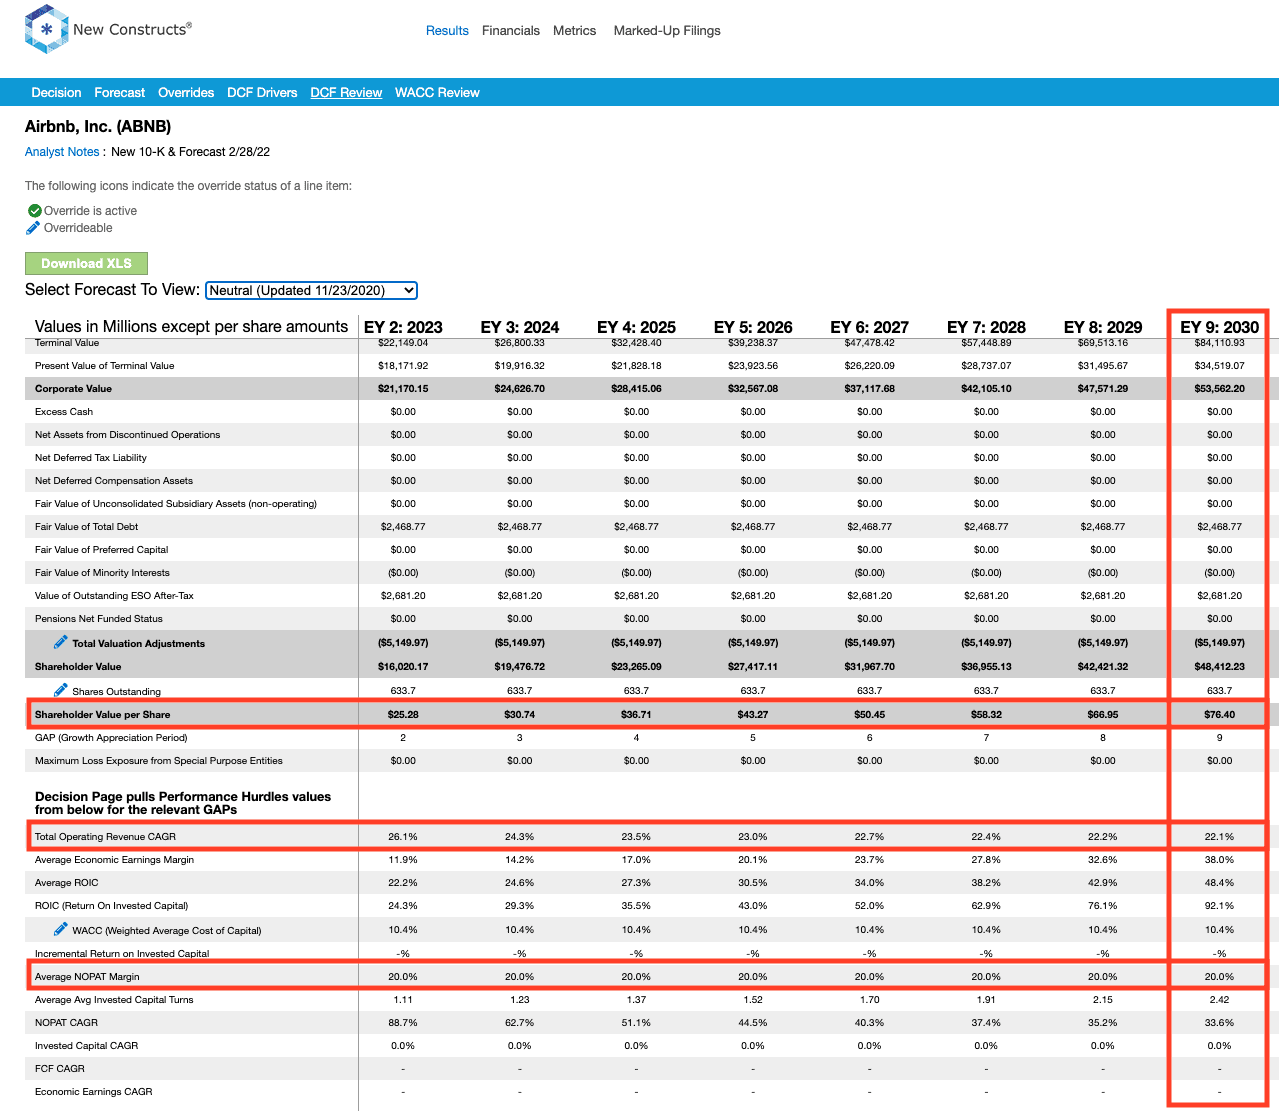Click the Fair Value of Minority Interests label
The height and width of the screenshot is (1111, 1279).
tap(102, 573)
